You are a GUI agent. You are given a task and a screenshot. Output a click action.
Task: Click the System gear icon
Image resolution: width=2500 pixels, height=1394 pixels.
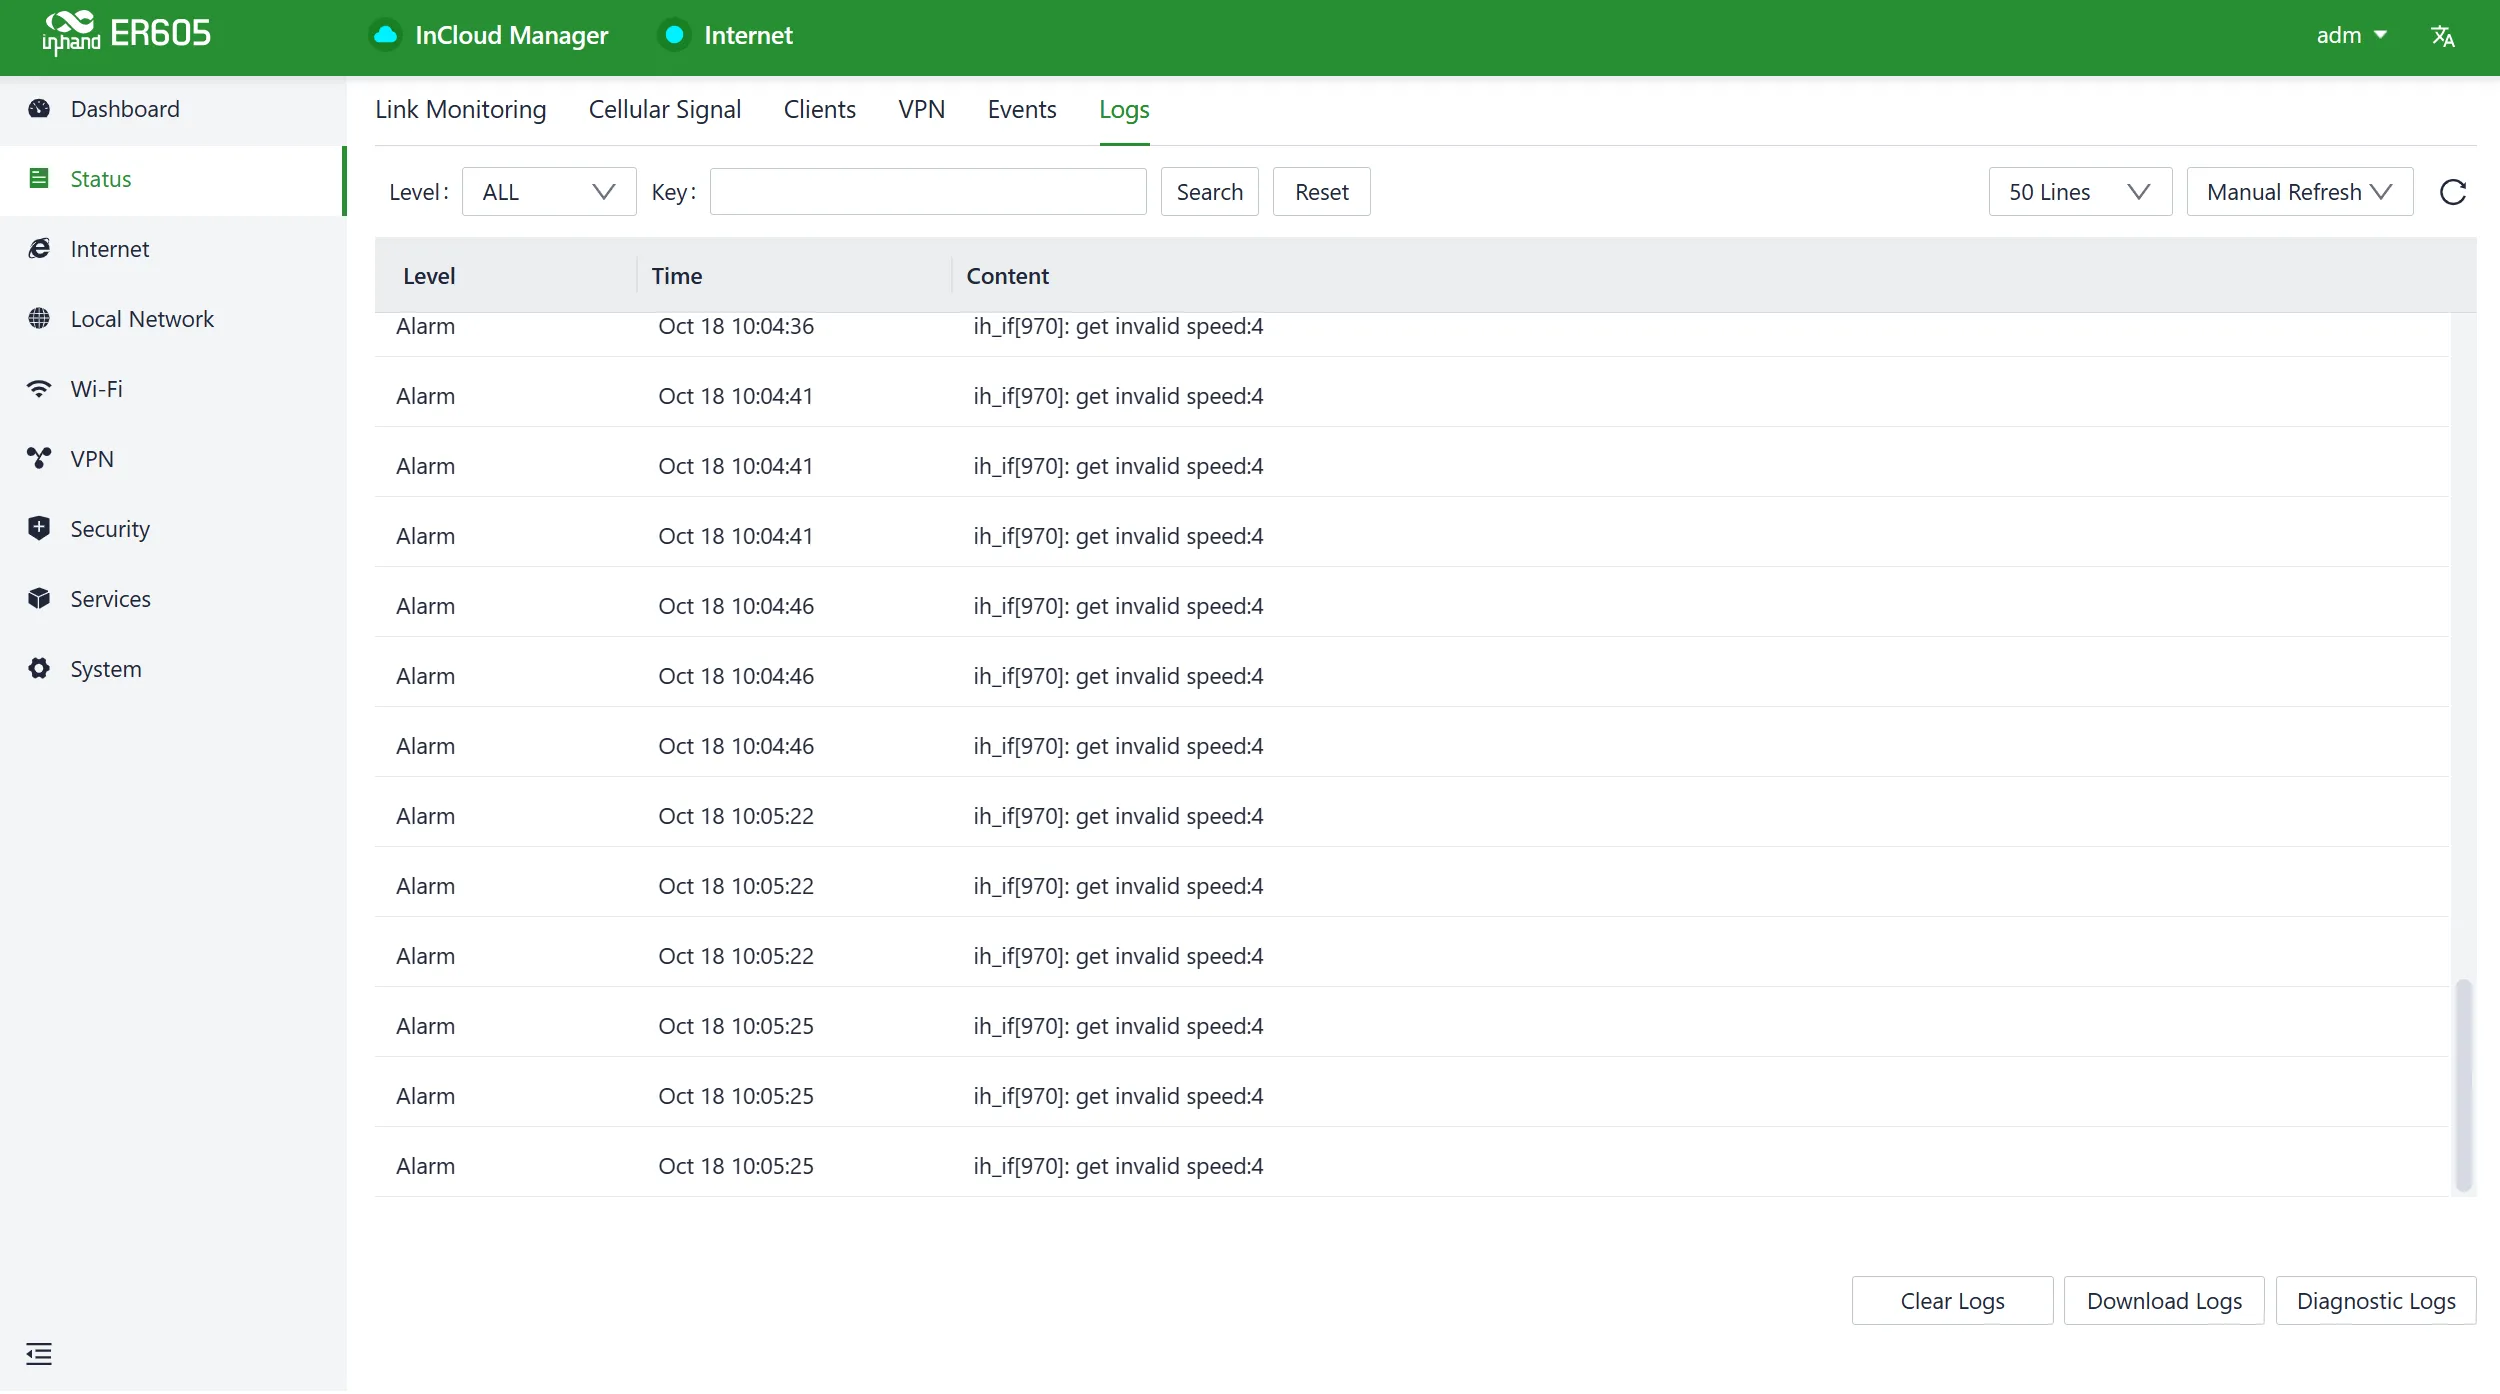(x=39, y=669)
